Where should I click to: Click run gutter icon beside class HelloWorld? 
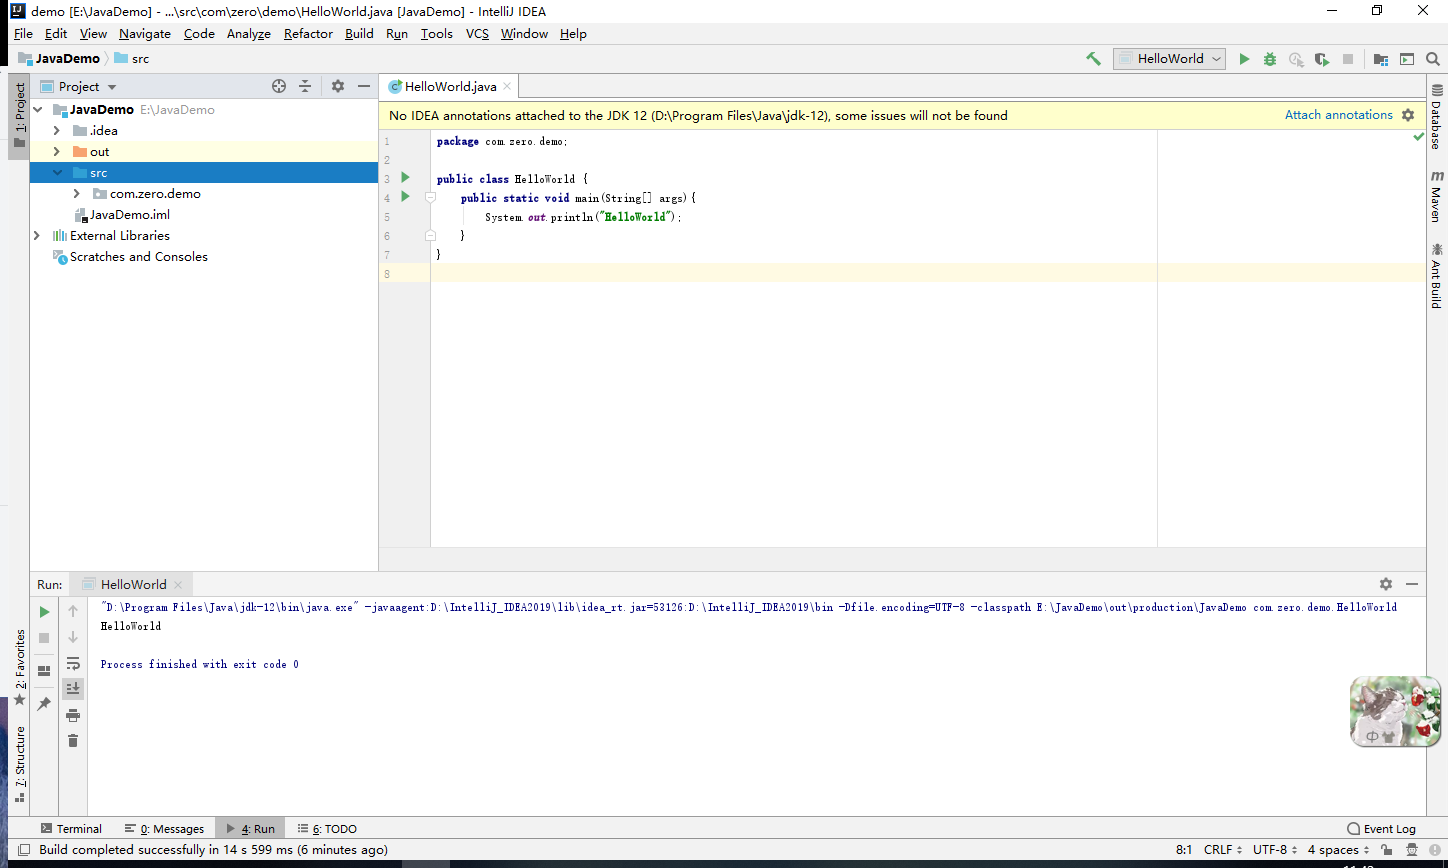click(405, 177)
